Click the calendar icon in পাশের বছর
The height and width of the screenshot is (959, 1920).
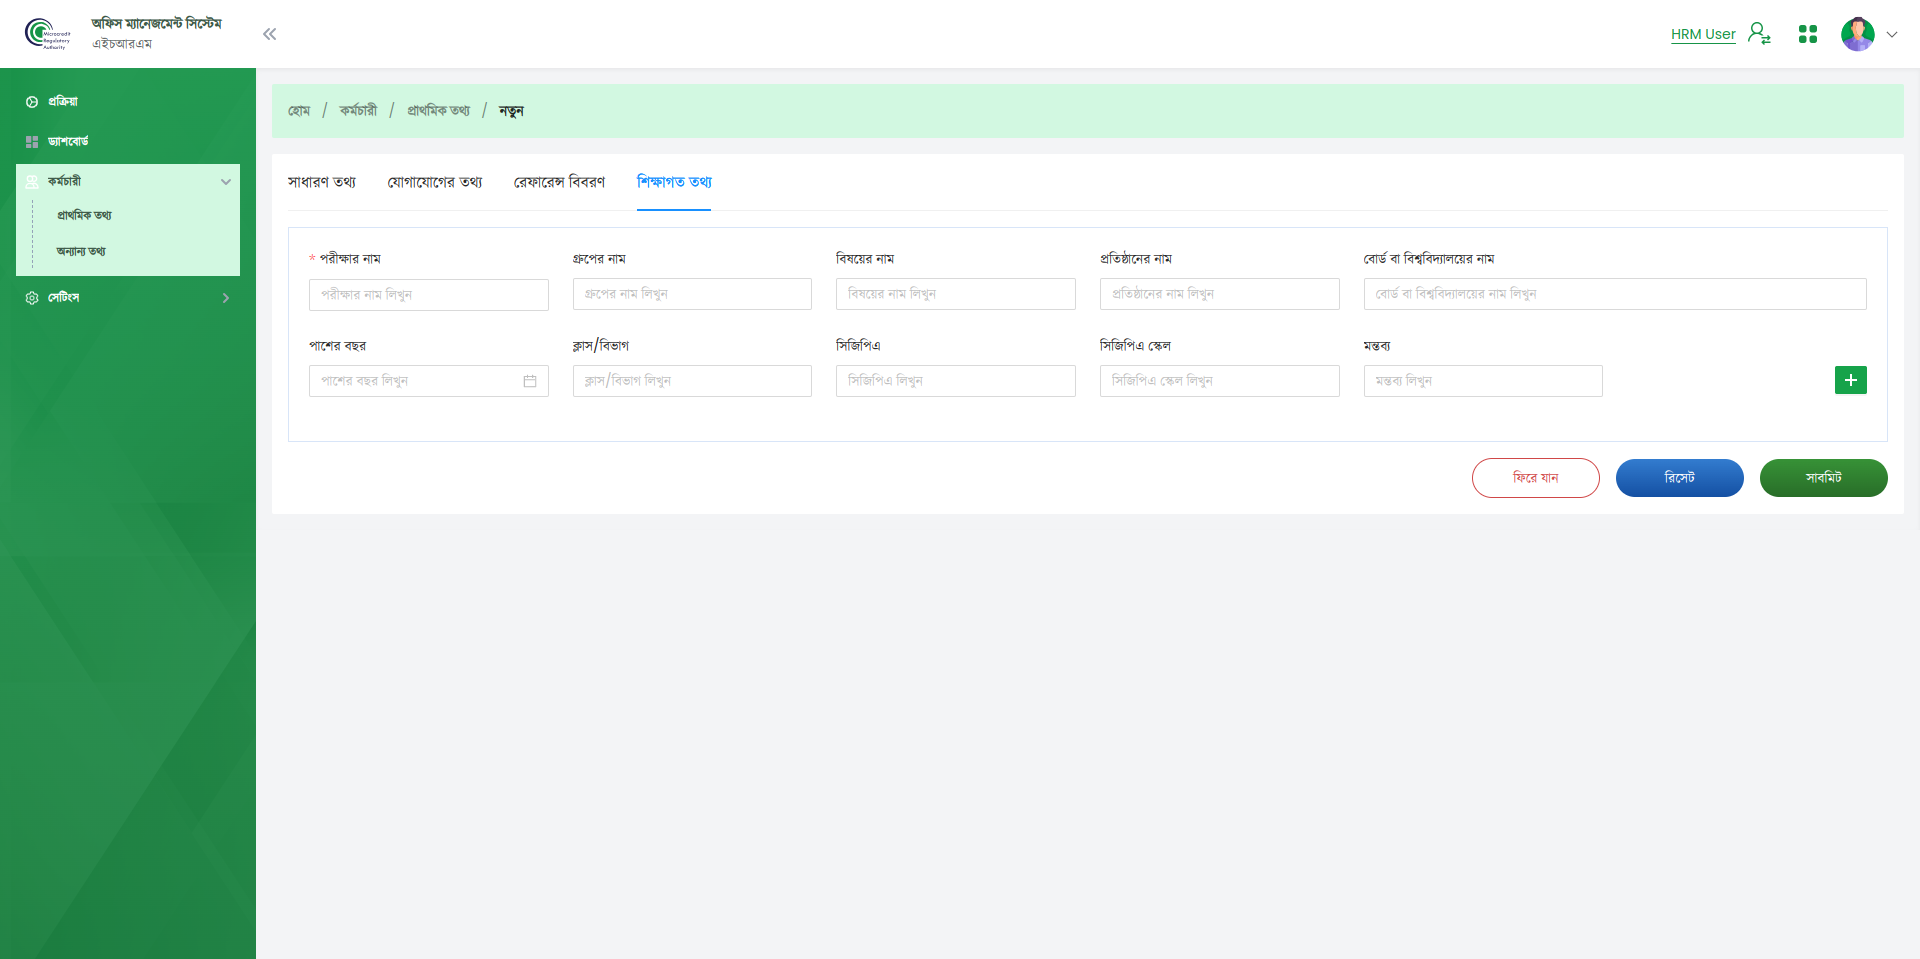(530, 381)
